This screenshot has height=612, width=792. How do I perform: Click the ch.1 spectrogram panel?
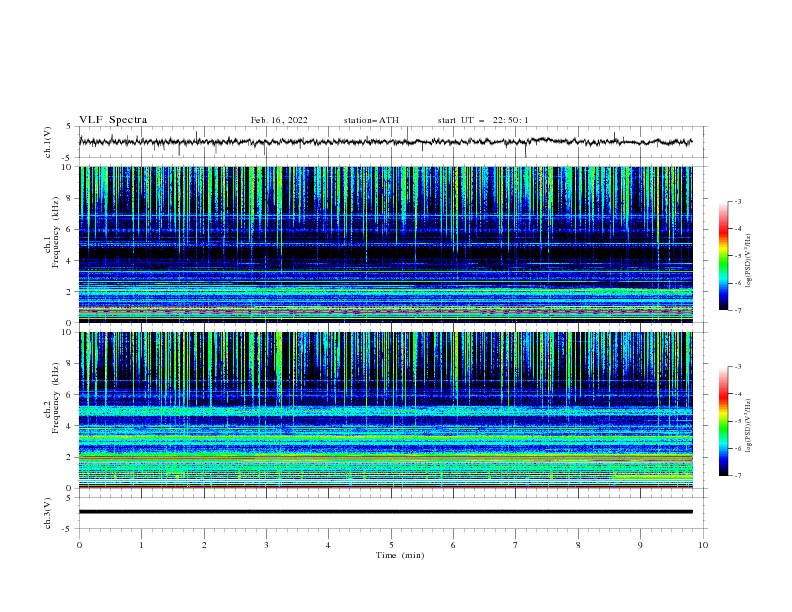(x=385, y=244)
